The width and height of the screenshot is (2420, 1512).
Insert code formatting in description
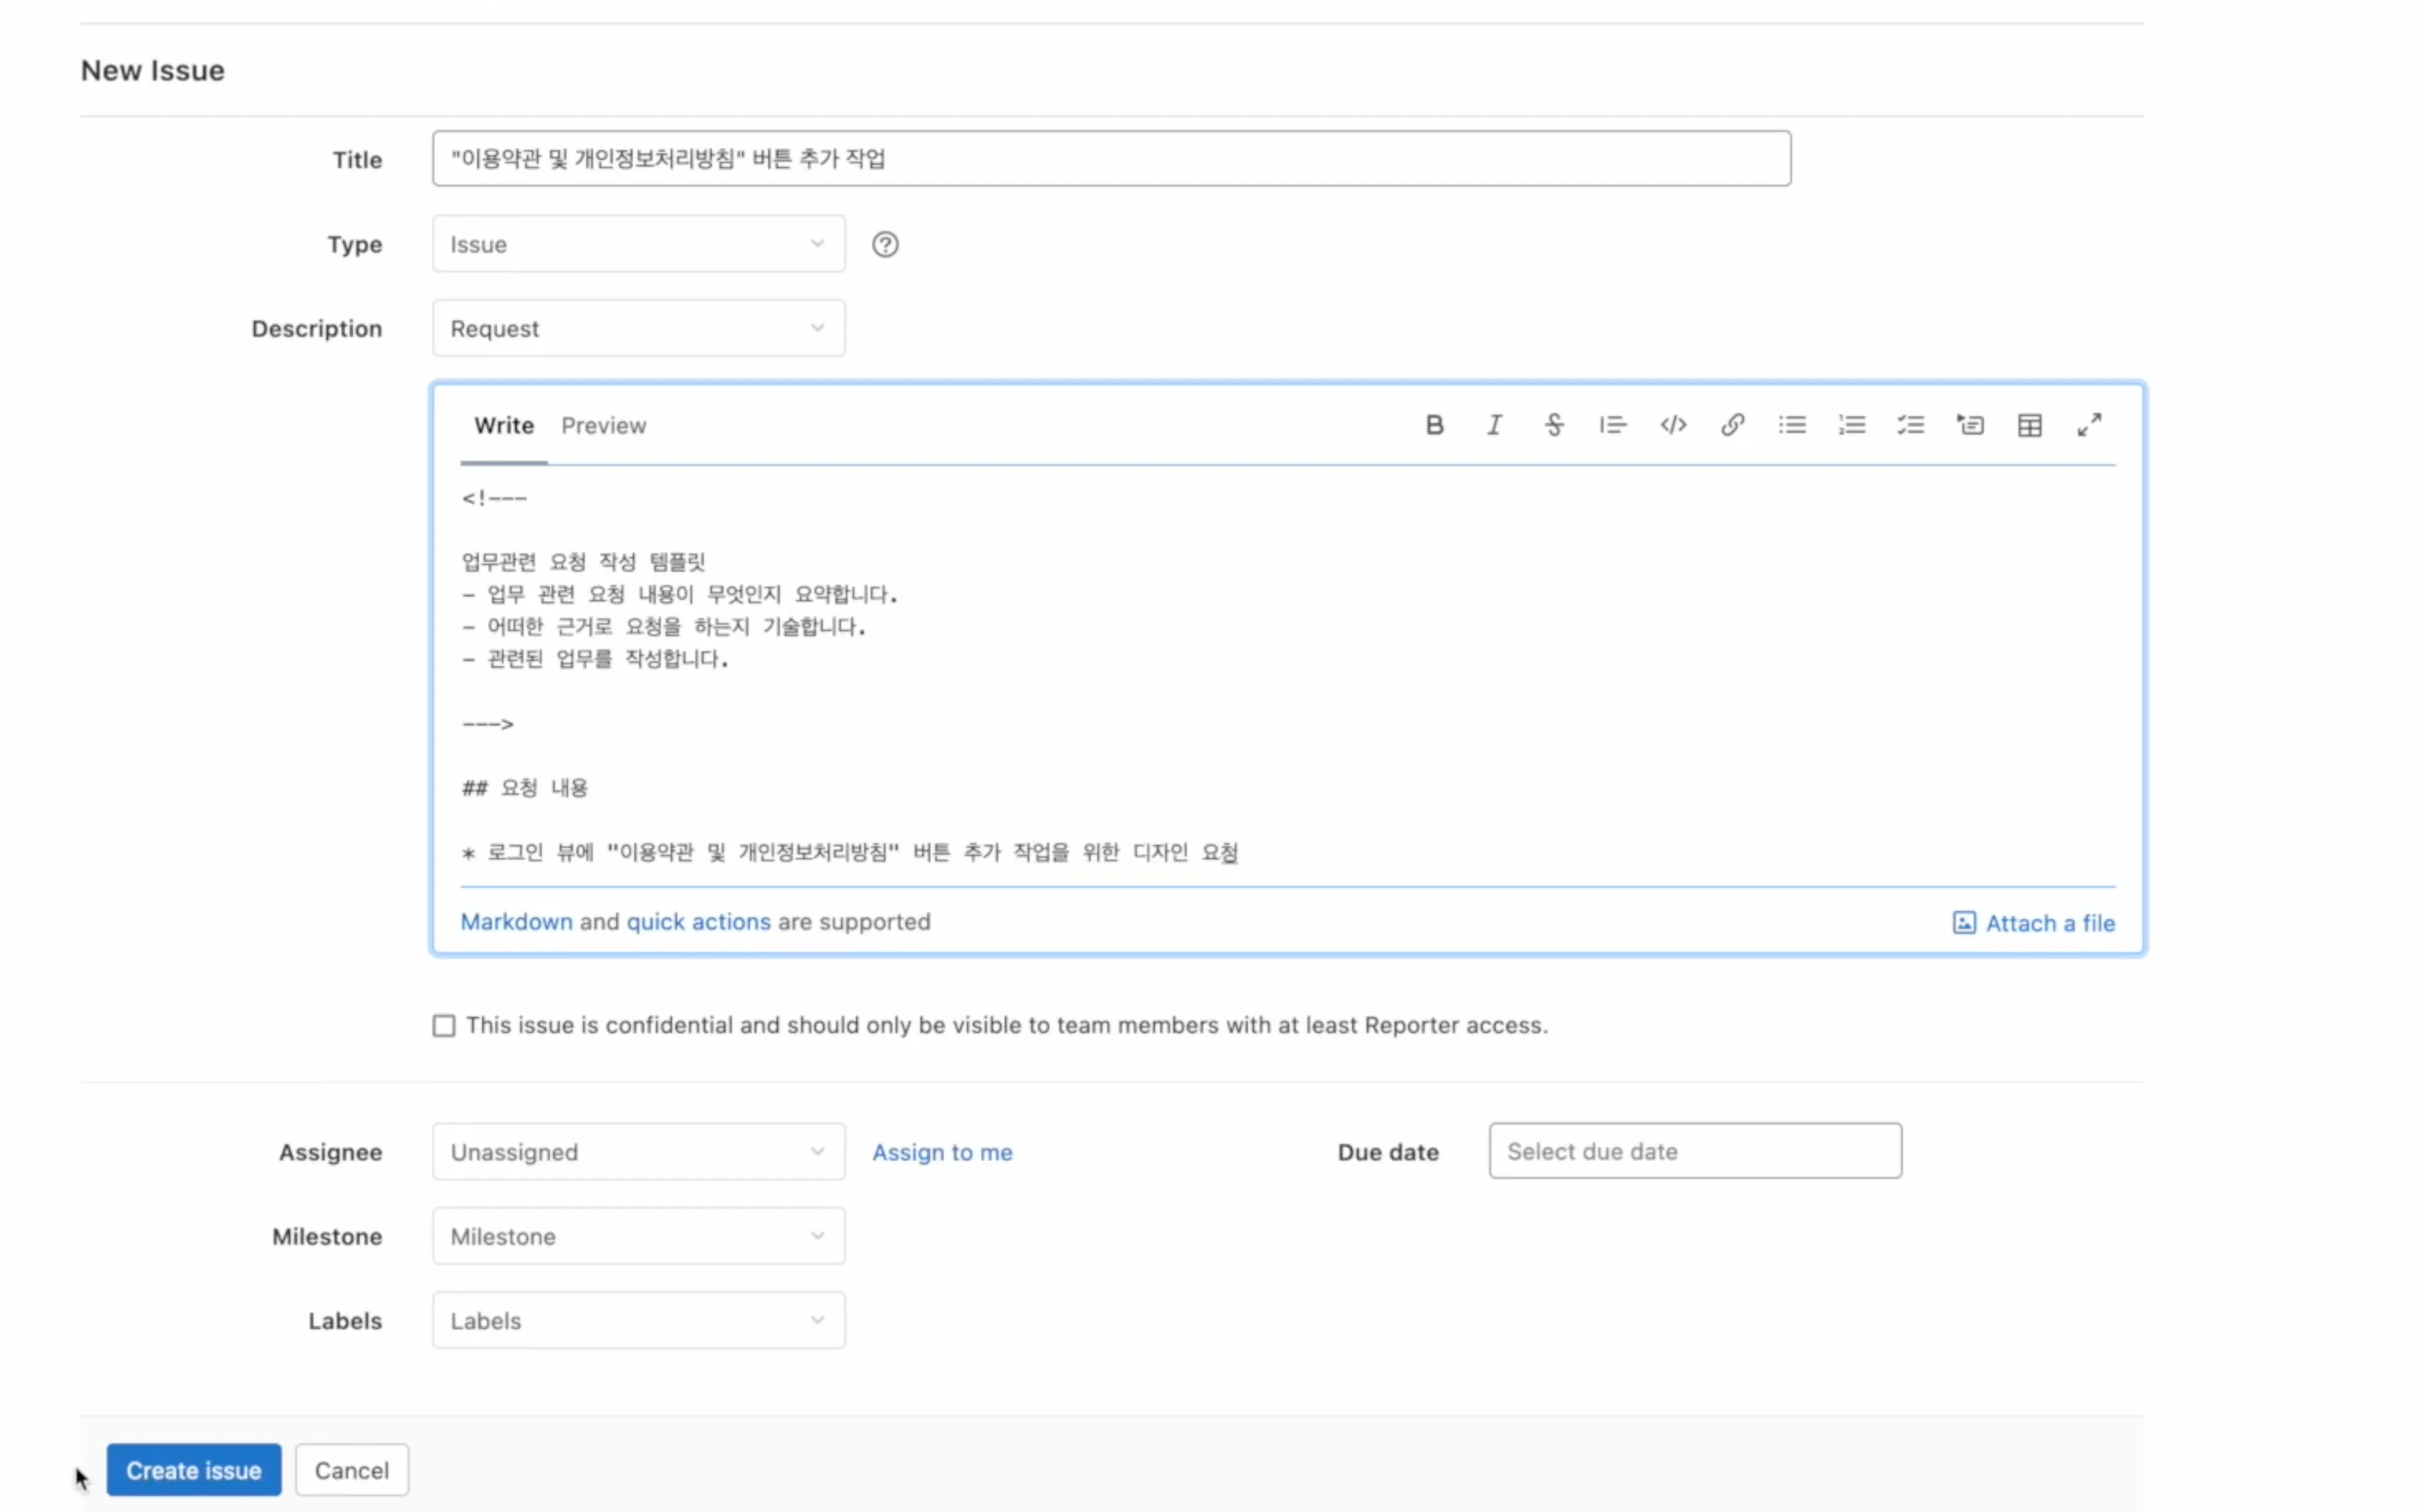(x=1673, y=425)
